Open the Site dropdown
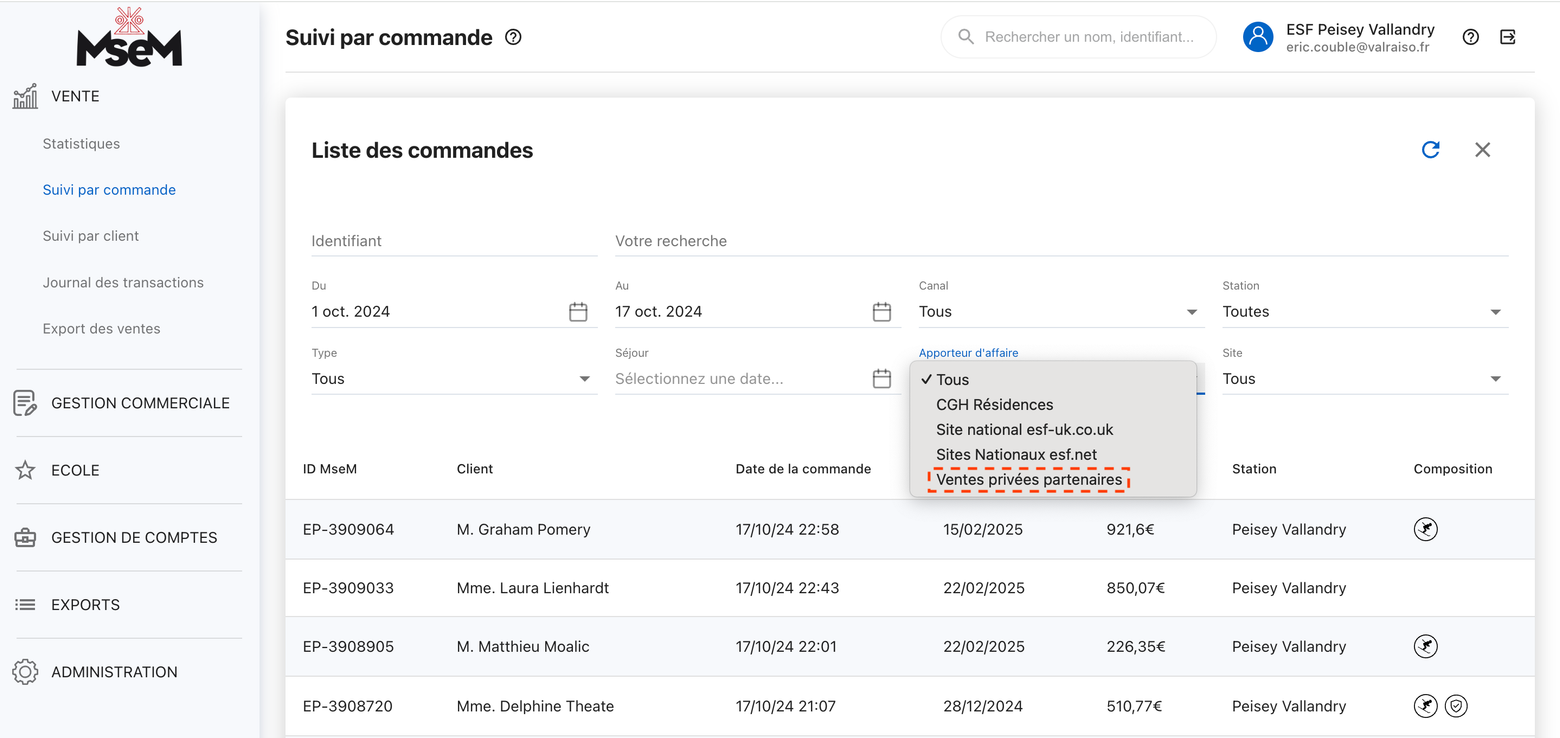The height and width of the screenshot is (738, 1560). [x=1365, y=379]
